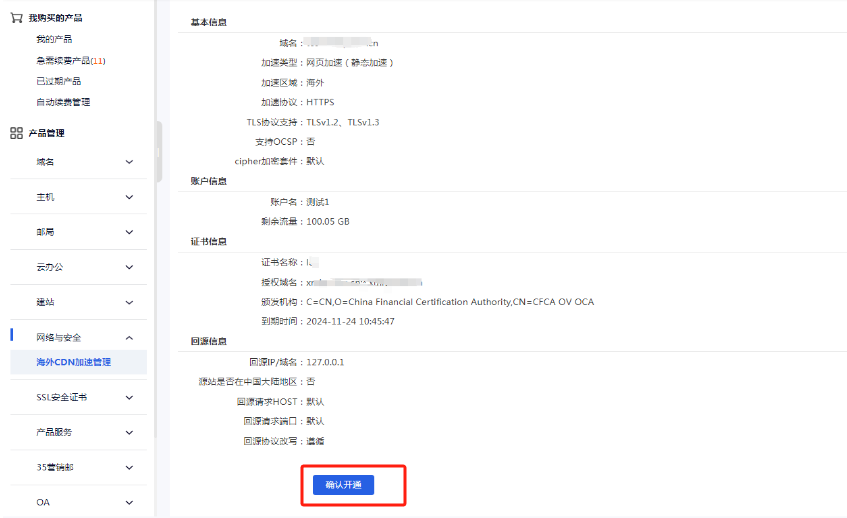
Task: Expand the 云办公 section chevron
Action: [129, 267]
